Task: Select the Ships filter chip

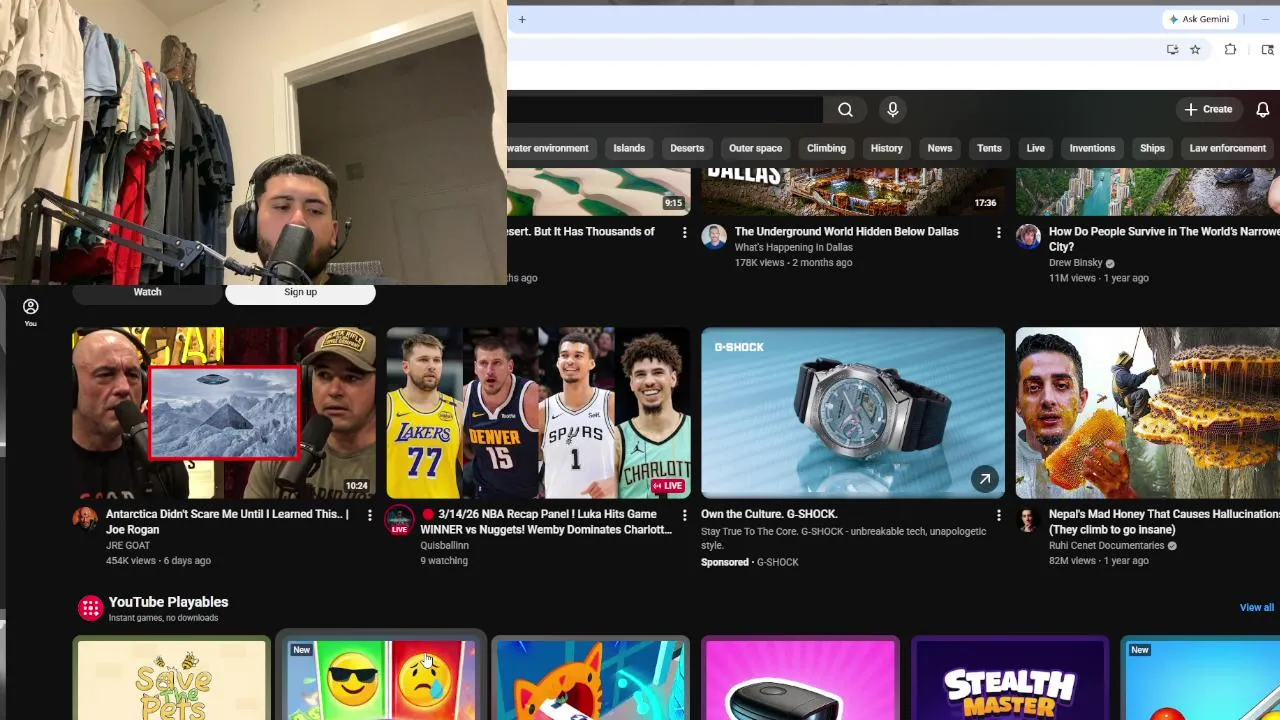Action: coord(1152,148)
